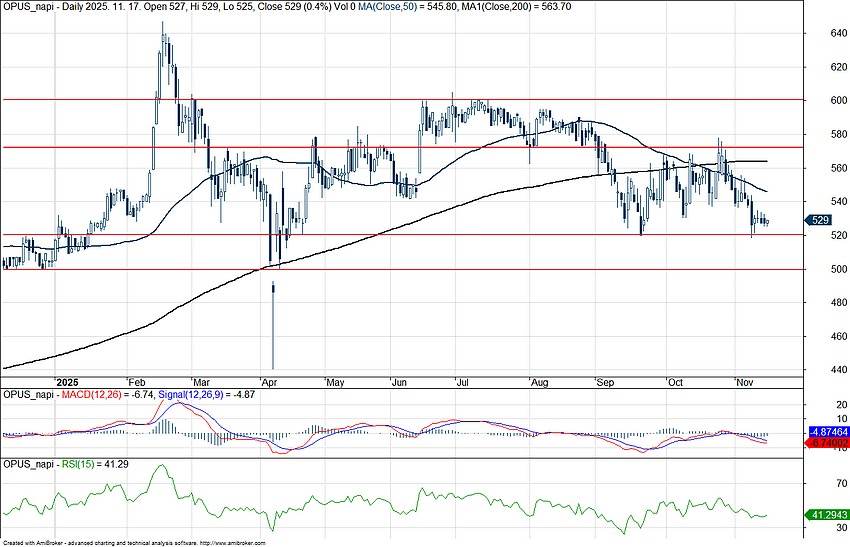Click the red signal value tag -6.74002
Image resolution: width=850 pixels, height=547 pixels.
(x=826, y=441)
